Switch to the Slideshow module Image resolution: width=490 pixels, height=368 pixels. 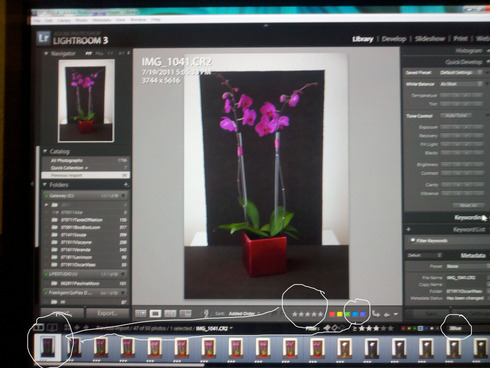[430, 39]
